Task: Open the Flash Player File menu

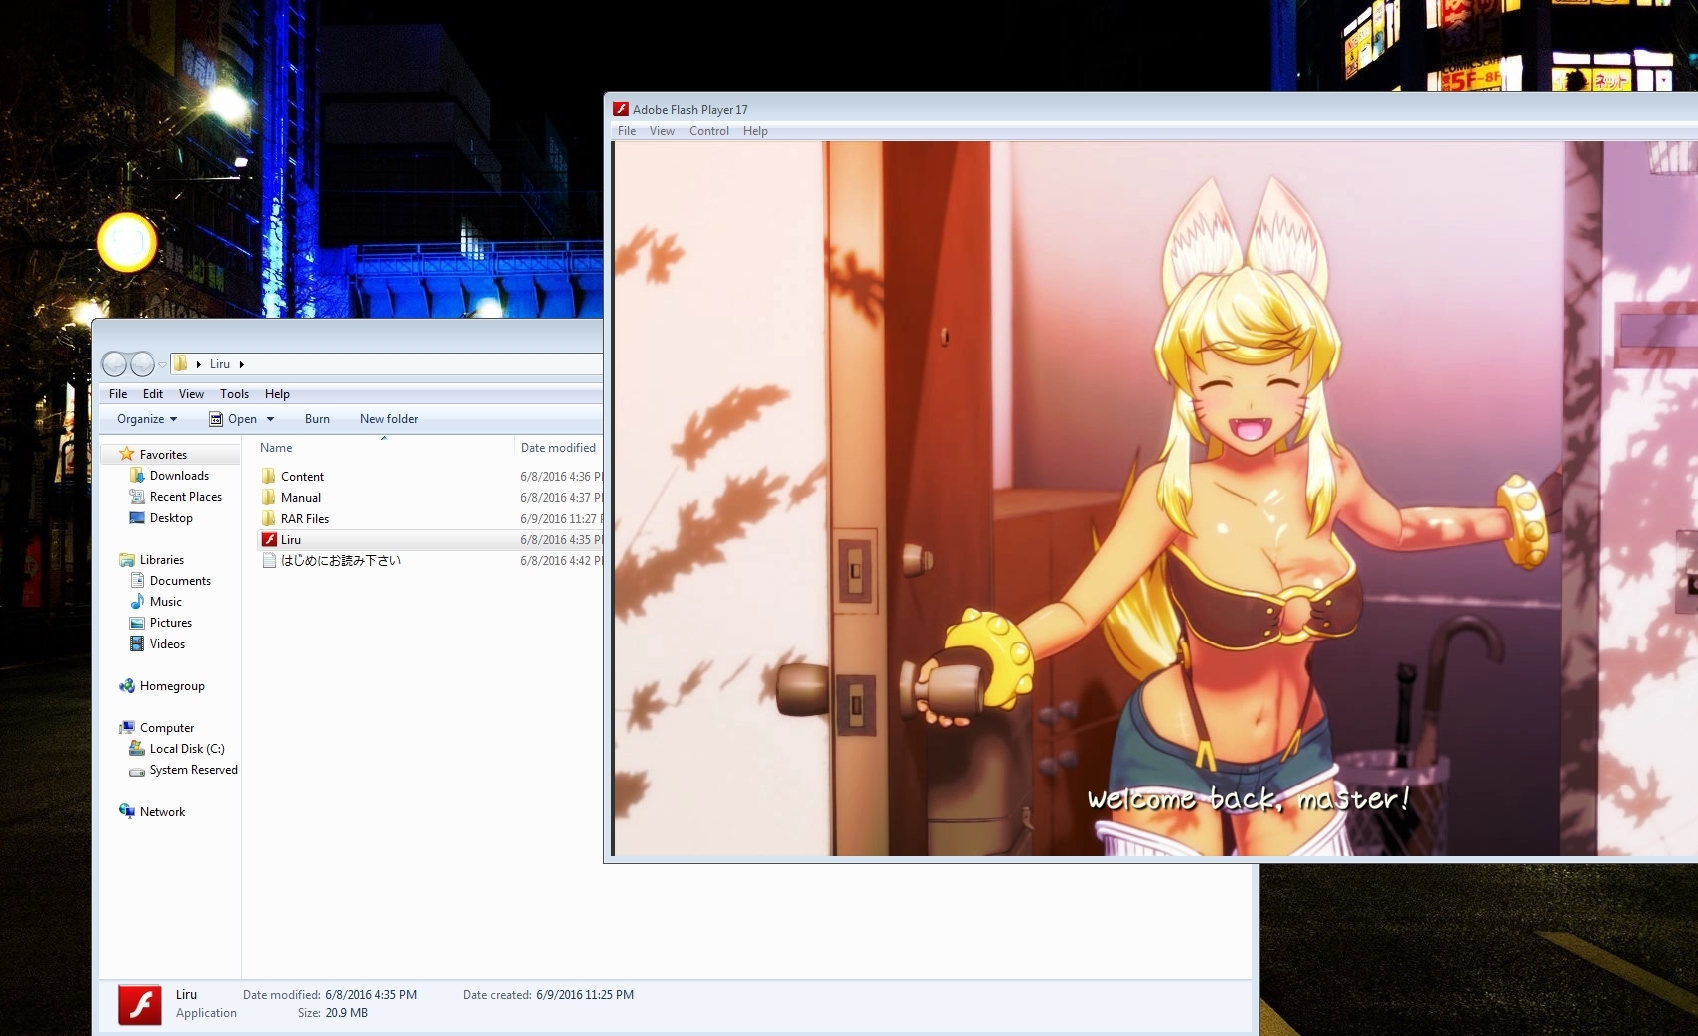Action: click(x=627, y=131)
